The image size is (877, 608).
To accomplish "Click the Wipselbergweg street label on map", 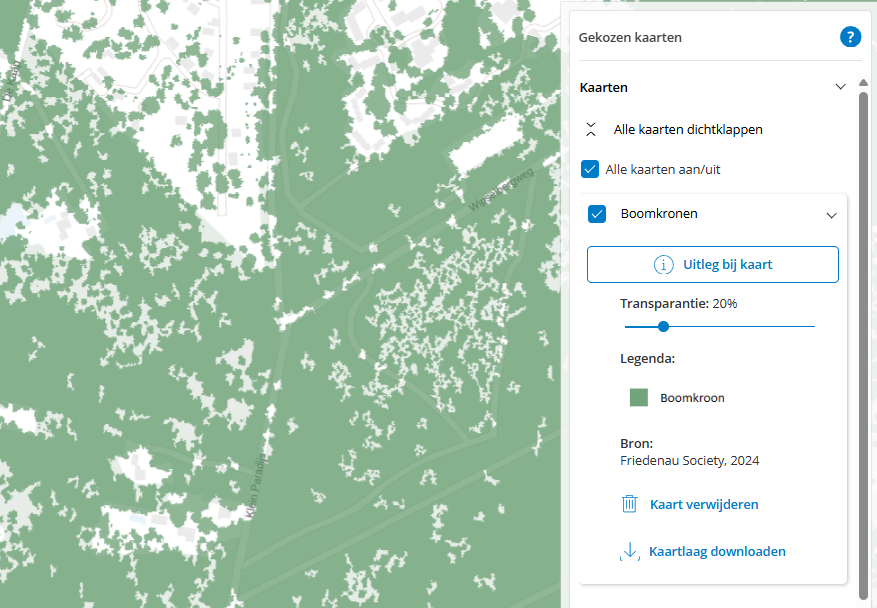I will tap(501, 189).
